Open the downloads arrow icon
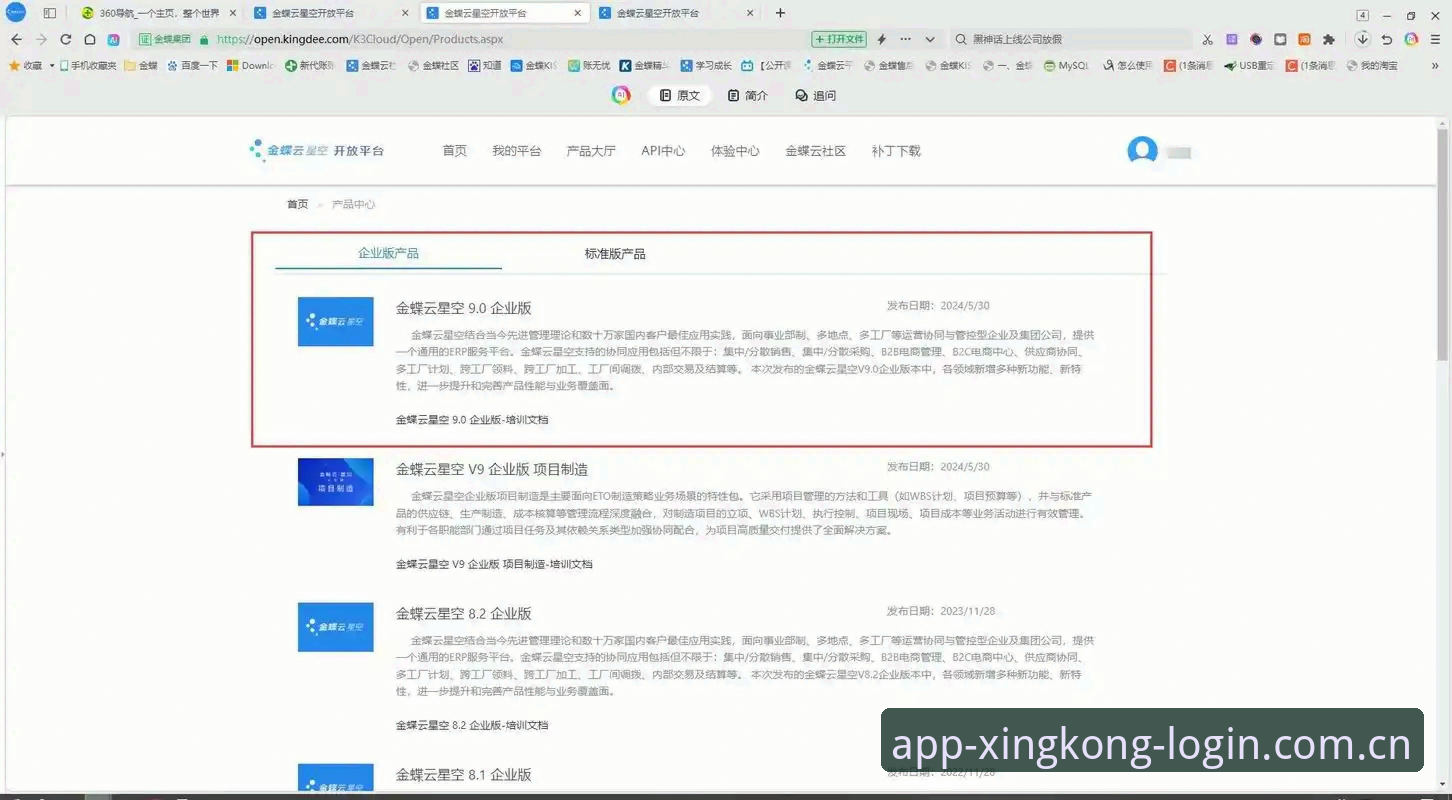 (x=1362, y=39)
